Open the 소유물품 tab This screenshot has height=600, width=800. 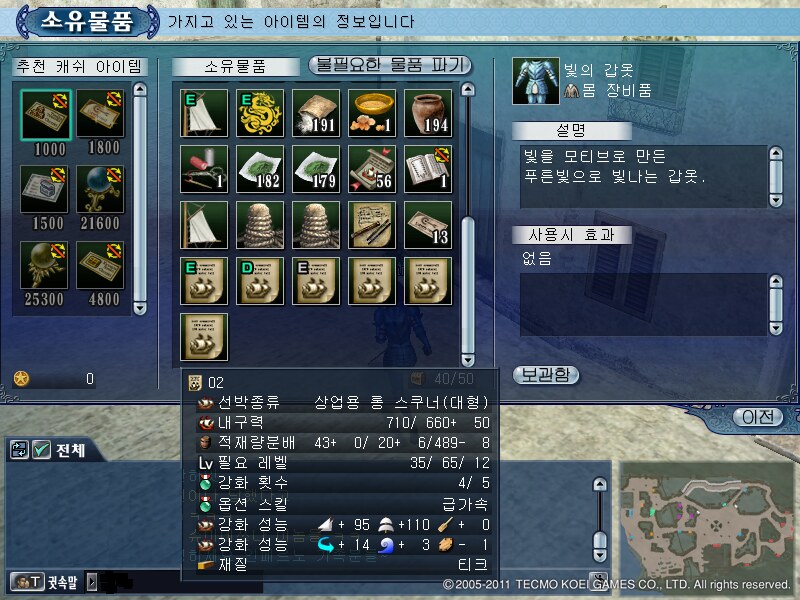pos(235,66)
